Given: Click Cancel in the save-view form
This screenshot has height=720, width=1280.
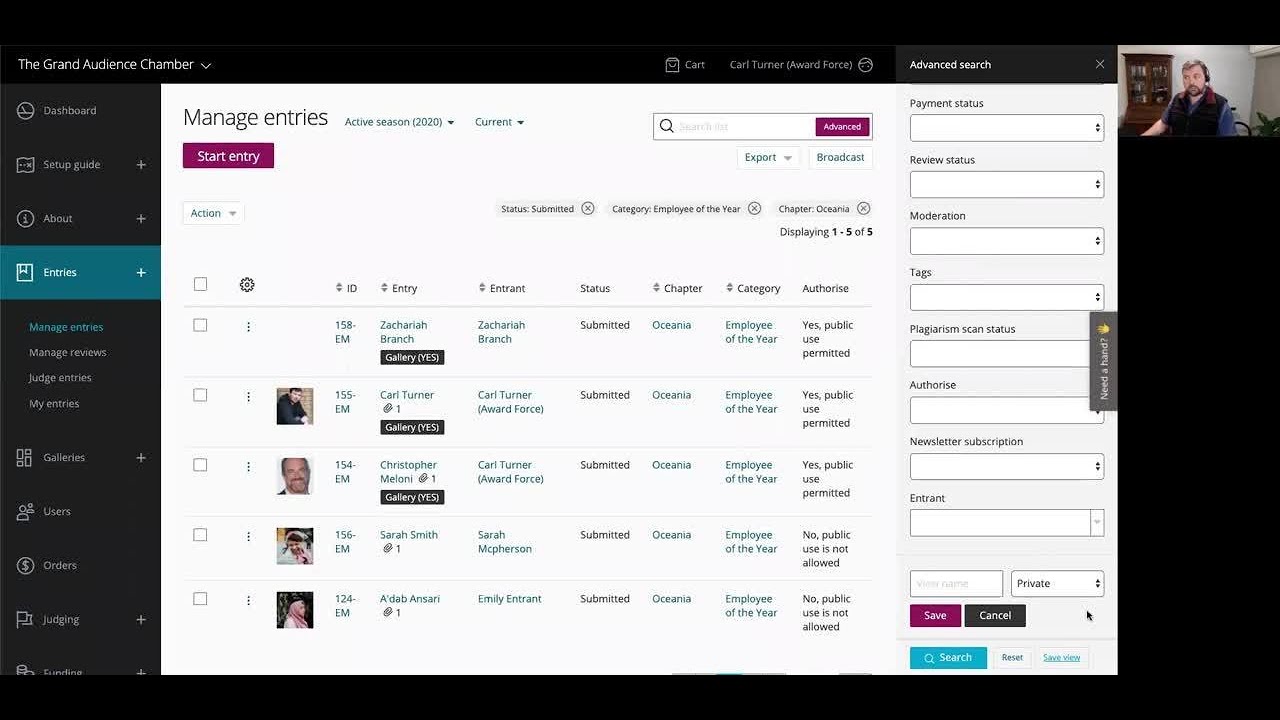Looking at the screenshot, I should tap(995, 616).
